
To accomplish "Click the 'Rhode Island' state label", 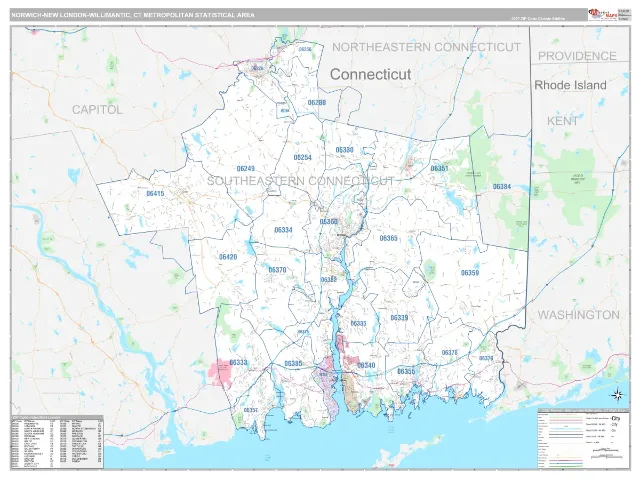I will pyautogui.click(x=570, y=85).
